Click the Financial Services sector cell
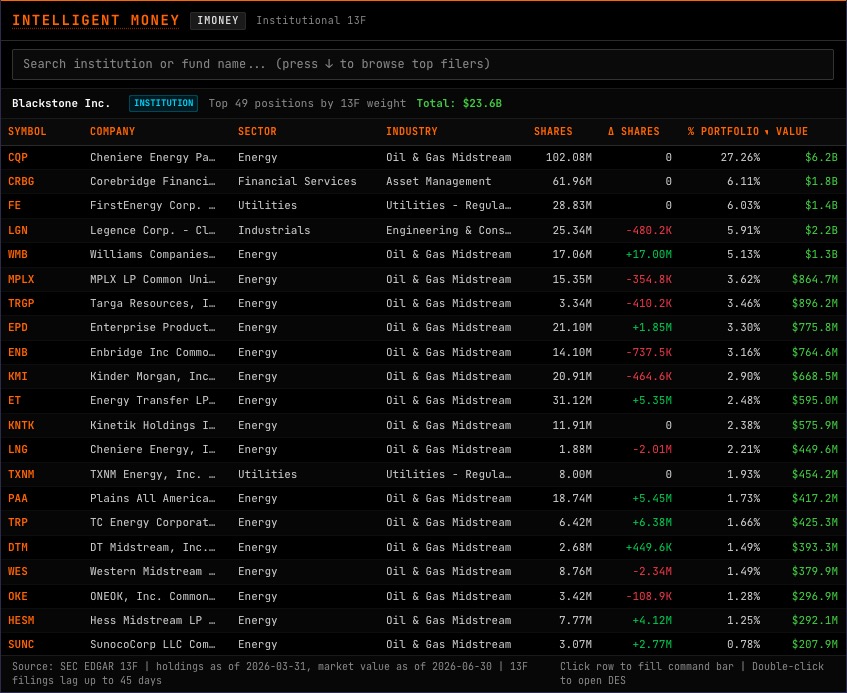 (x=297, y=181)
